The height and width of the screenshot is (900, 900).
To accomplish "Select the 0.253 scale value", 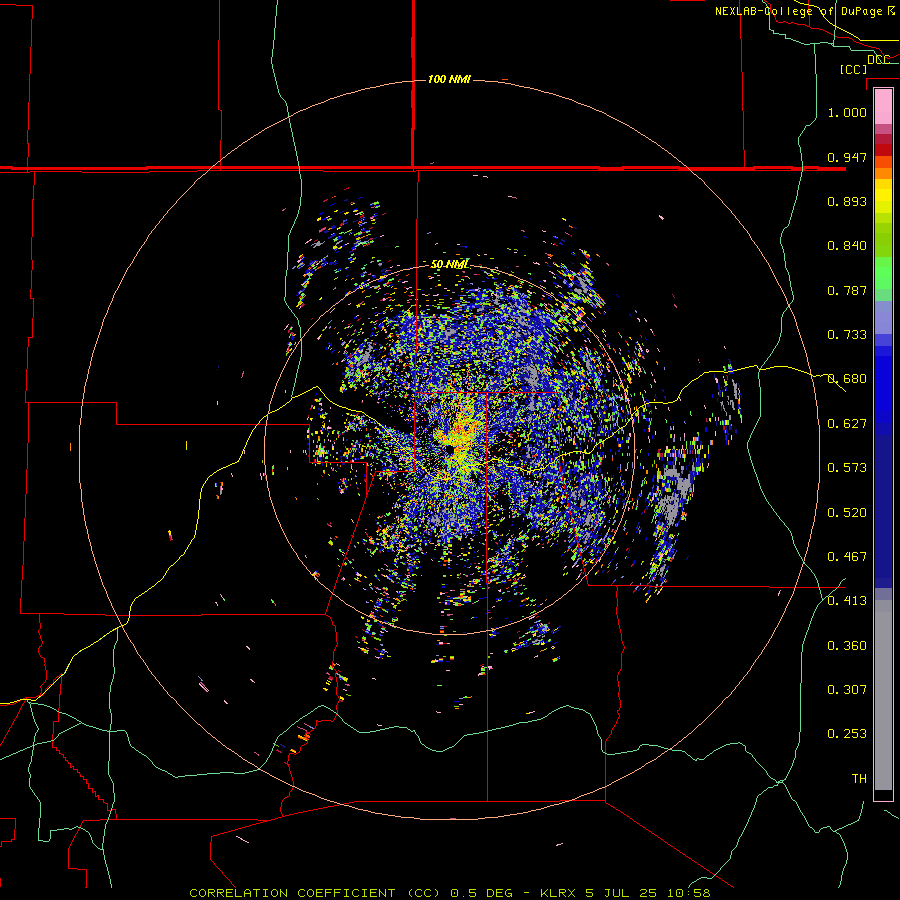I will 847,734.
